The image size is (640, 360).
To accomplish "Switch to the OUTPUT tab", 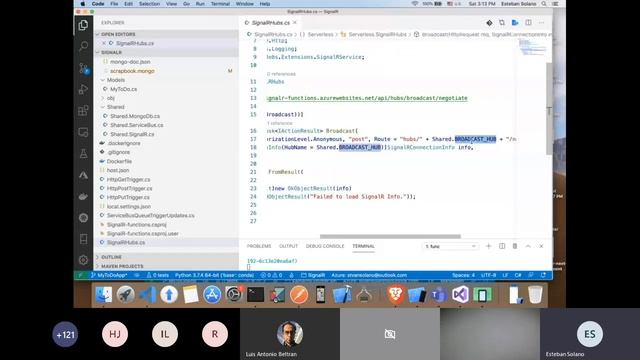I will click(x=288, y=246).
